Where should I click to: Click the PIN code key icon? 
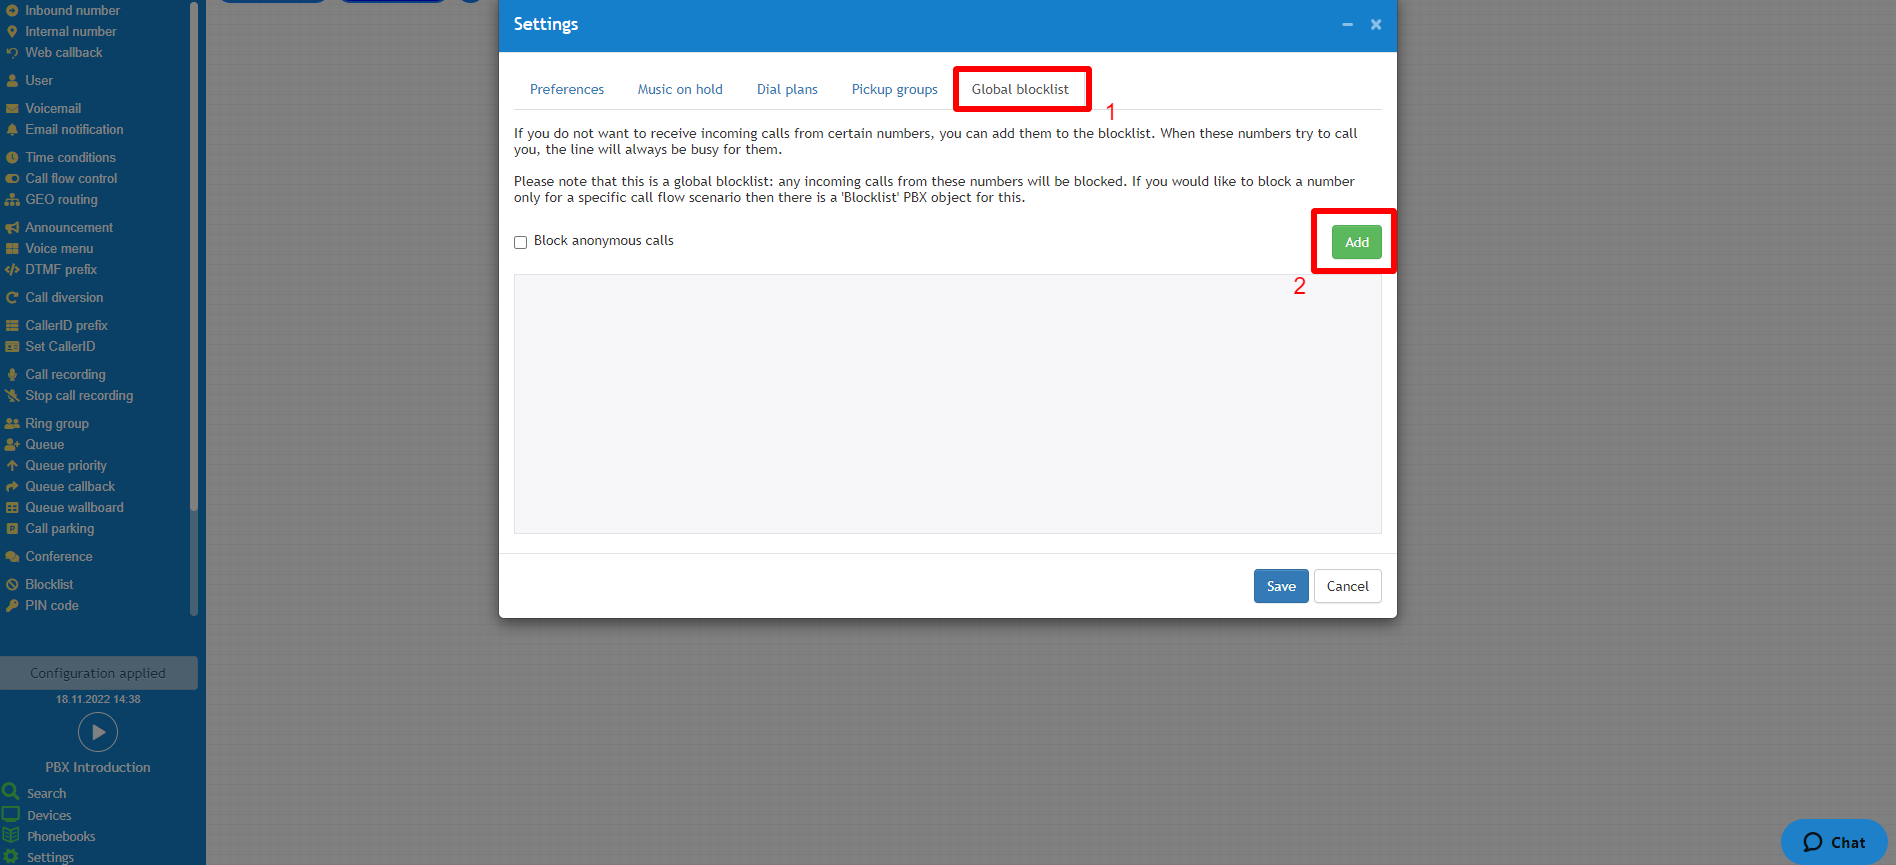click(x=12, y=606)
